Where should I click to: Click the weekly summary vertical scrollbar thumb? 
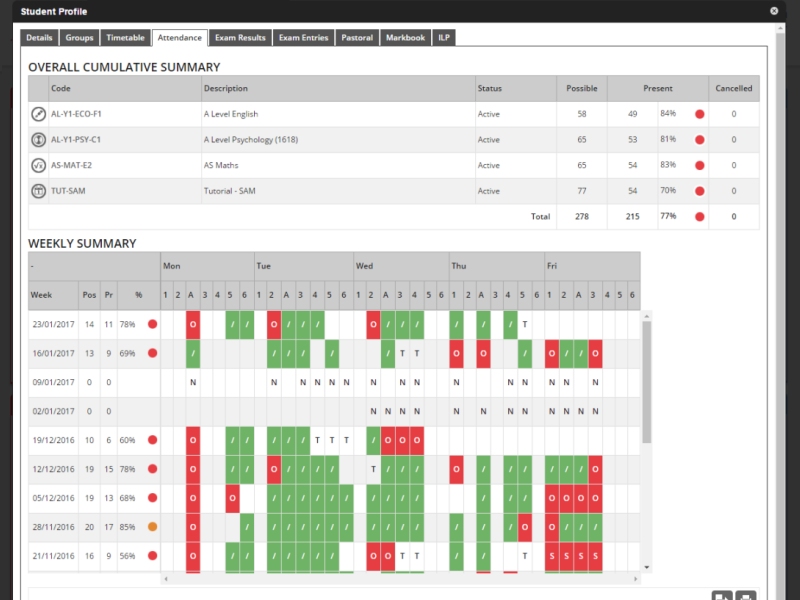tap(646, 380)
